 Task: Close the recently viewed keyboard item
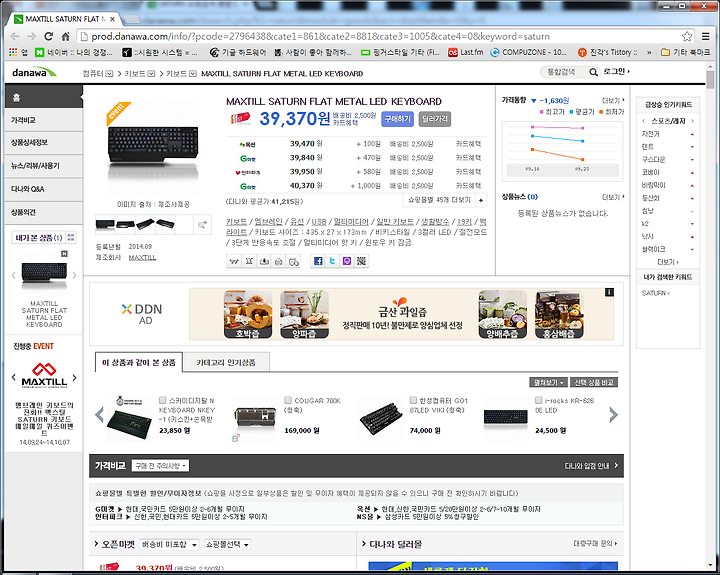[x=64, y=254]
